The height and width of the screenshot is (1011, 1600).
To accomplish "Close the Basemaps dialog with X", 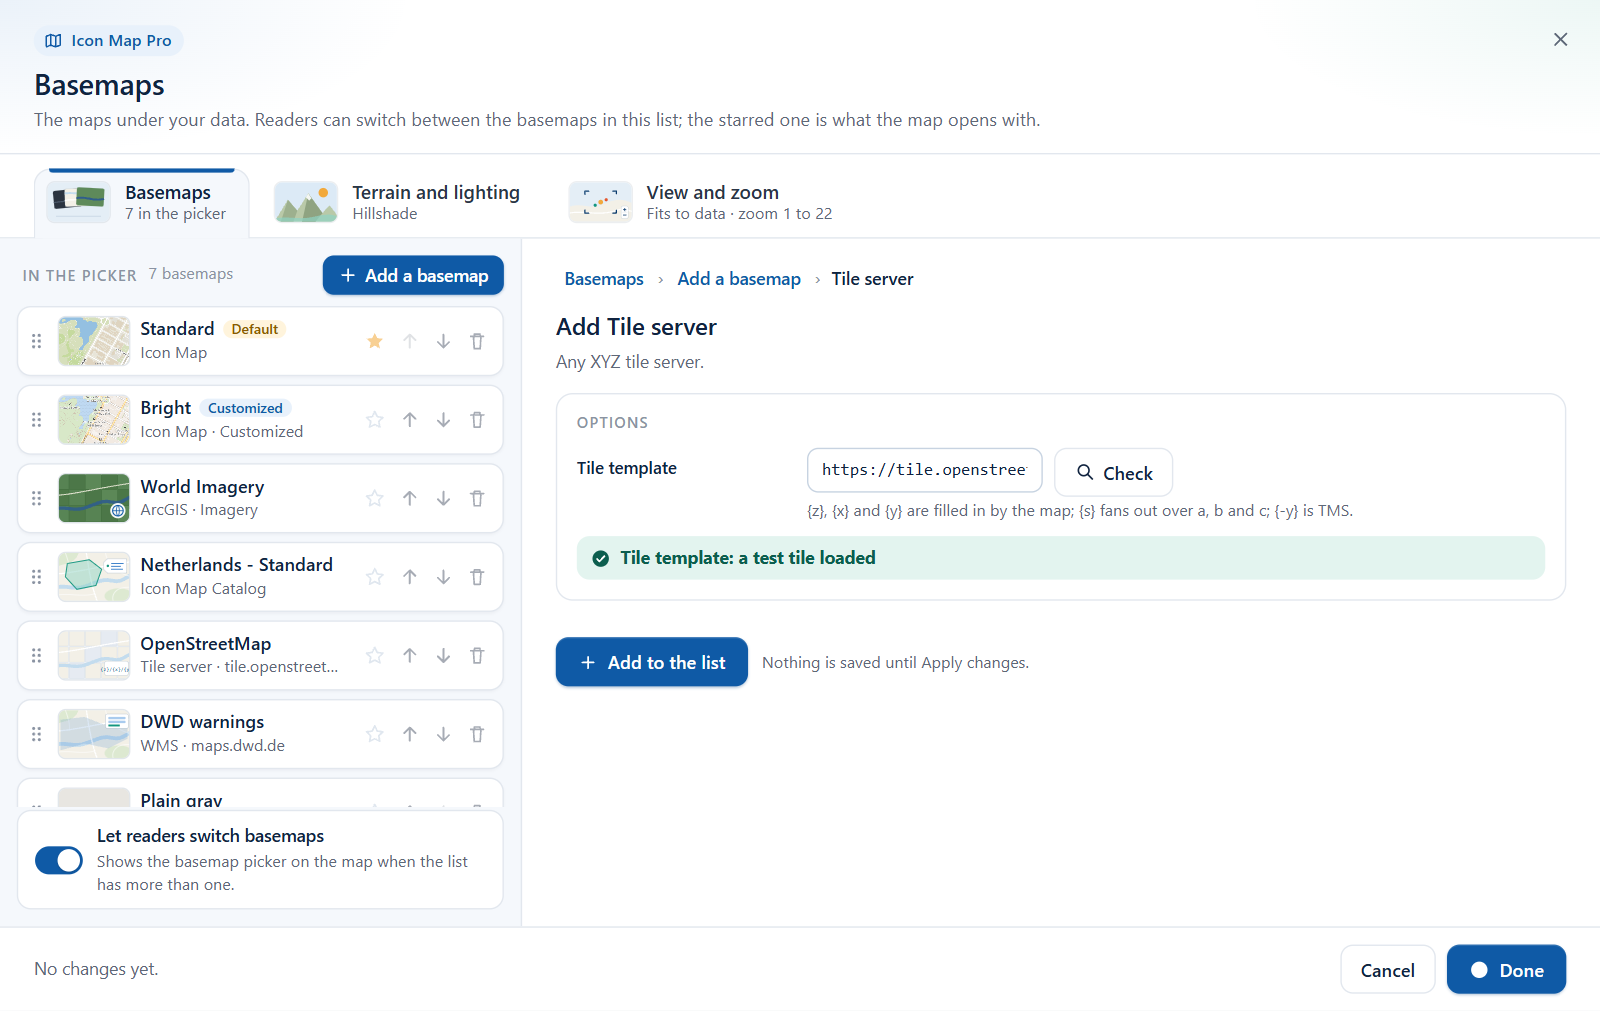I will (1560, 39).
